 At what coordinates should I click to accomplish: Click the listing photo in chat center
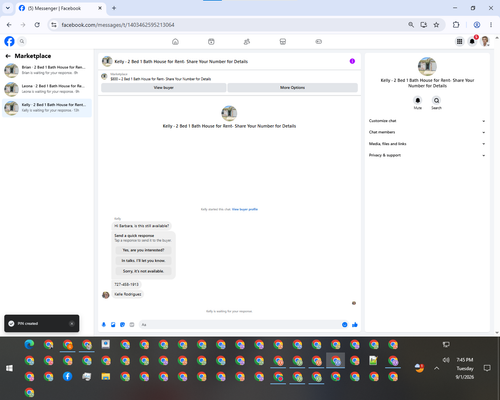click(x=229, y=113)
